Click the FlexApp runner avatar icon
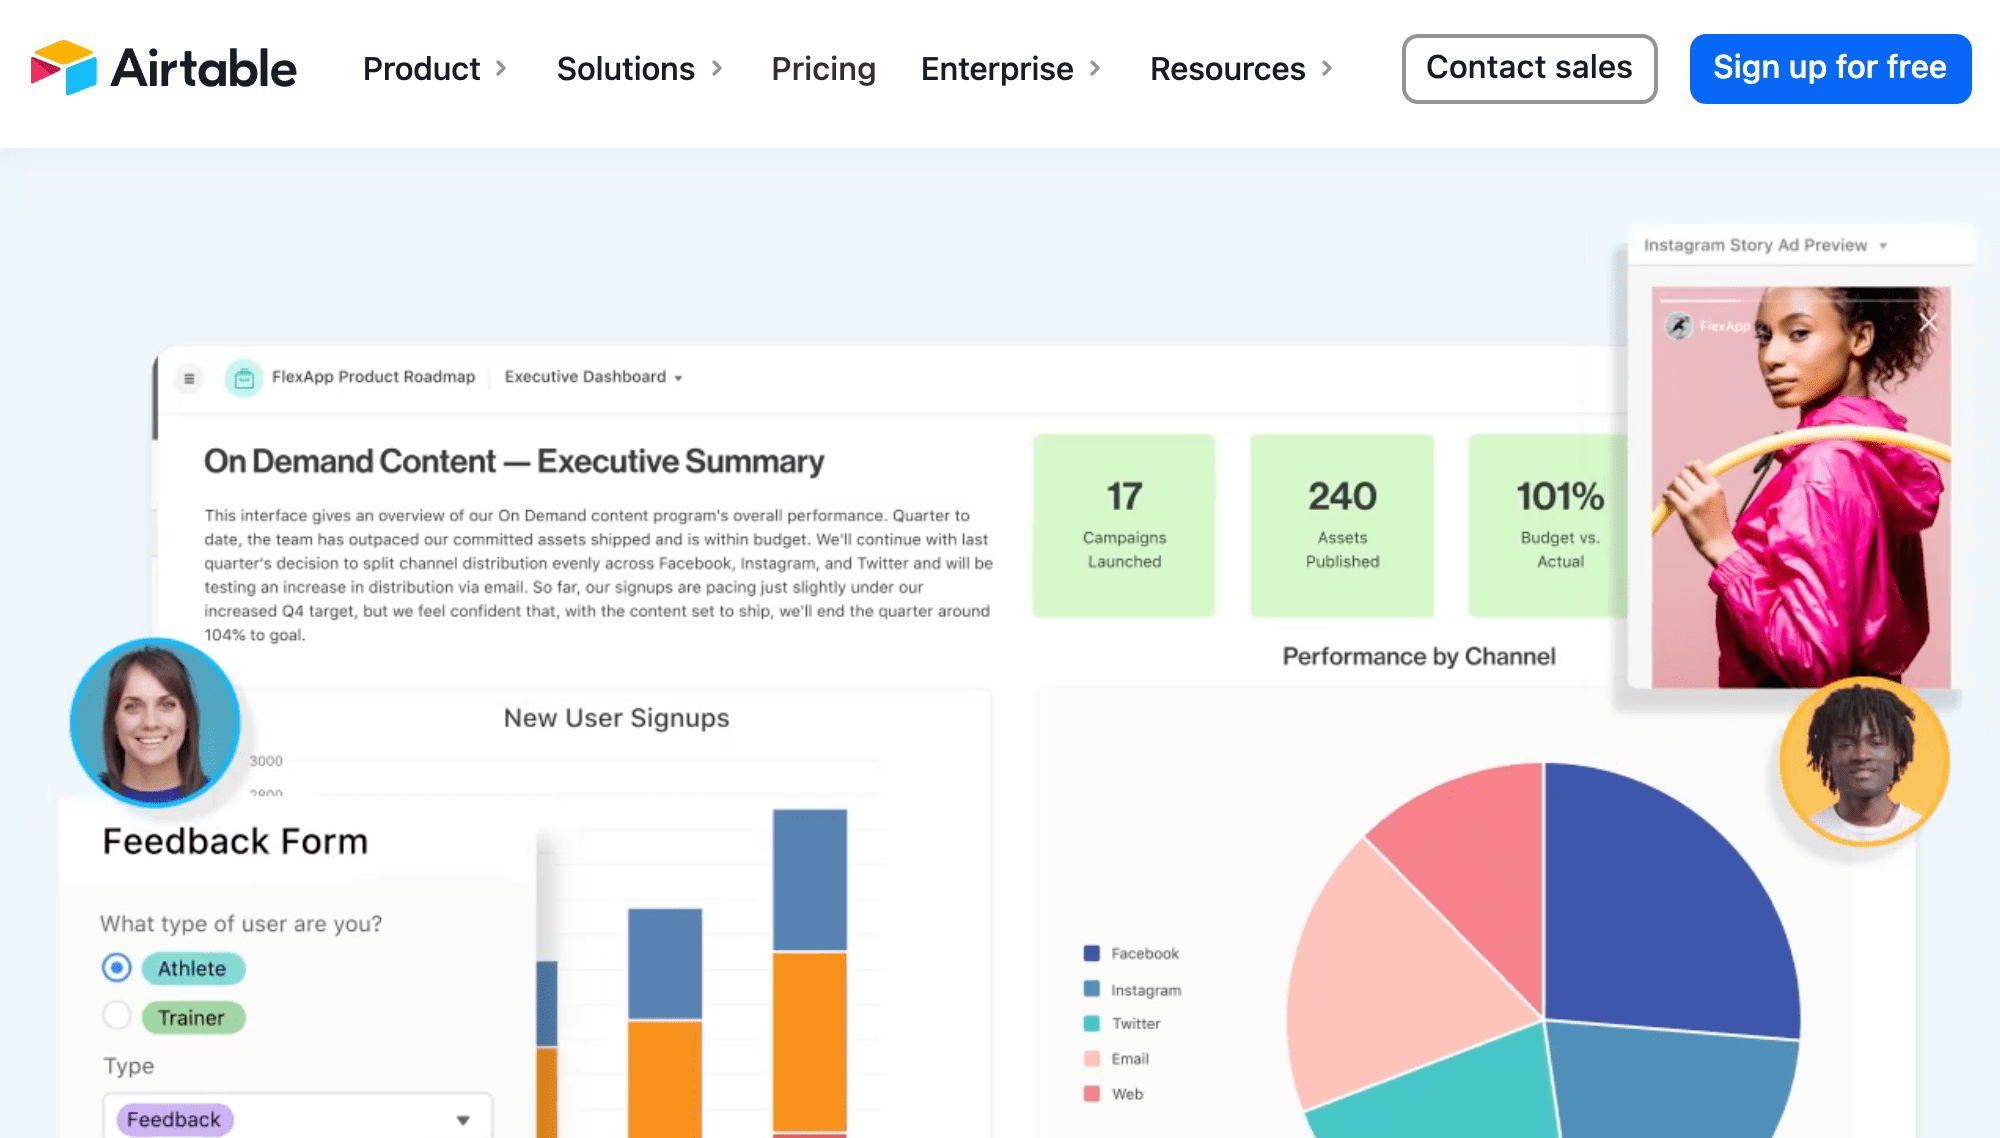Viewport: 2000px width, 1138px height. [1679, 326]
